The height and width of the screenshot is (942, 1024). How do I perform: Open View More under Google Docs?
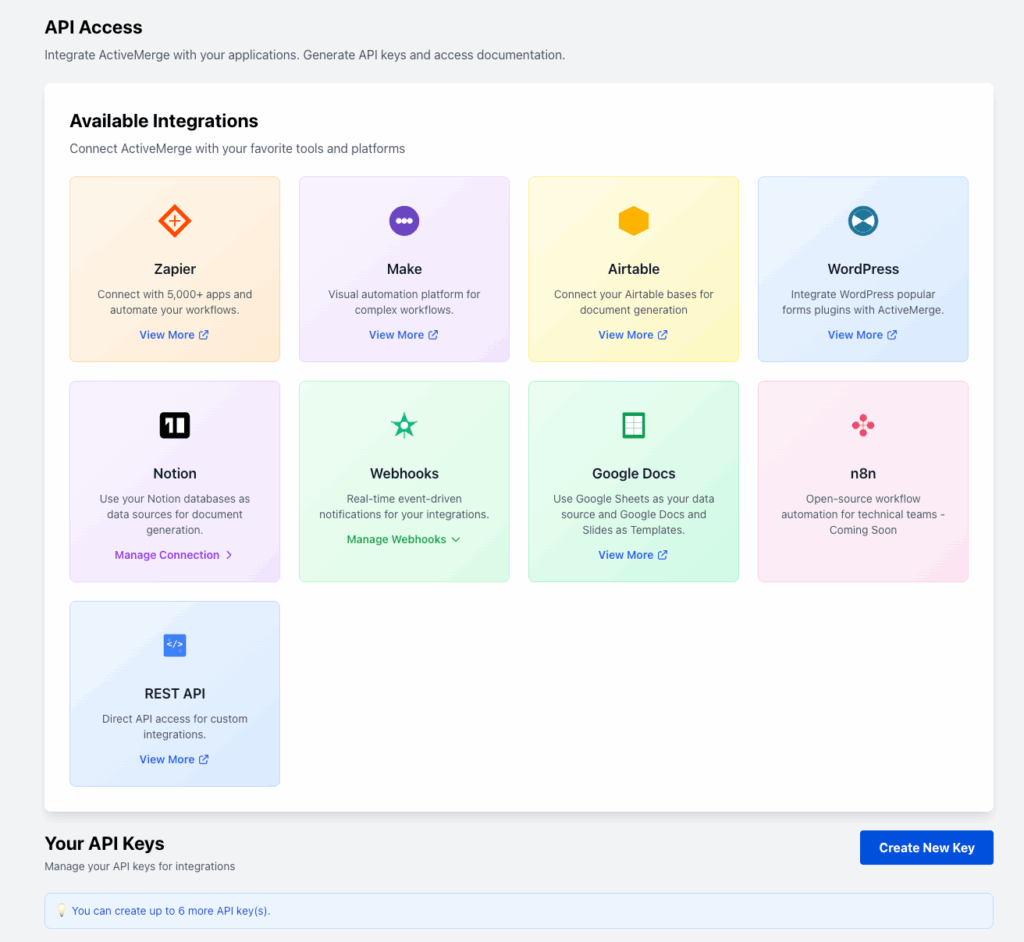[633, 555]
